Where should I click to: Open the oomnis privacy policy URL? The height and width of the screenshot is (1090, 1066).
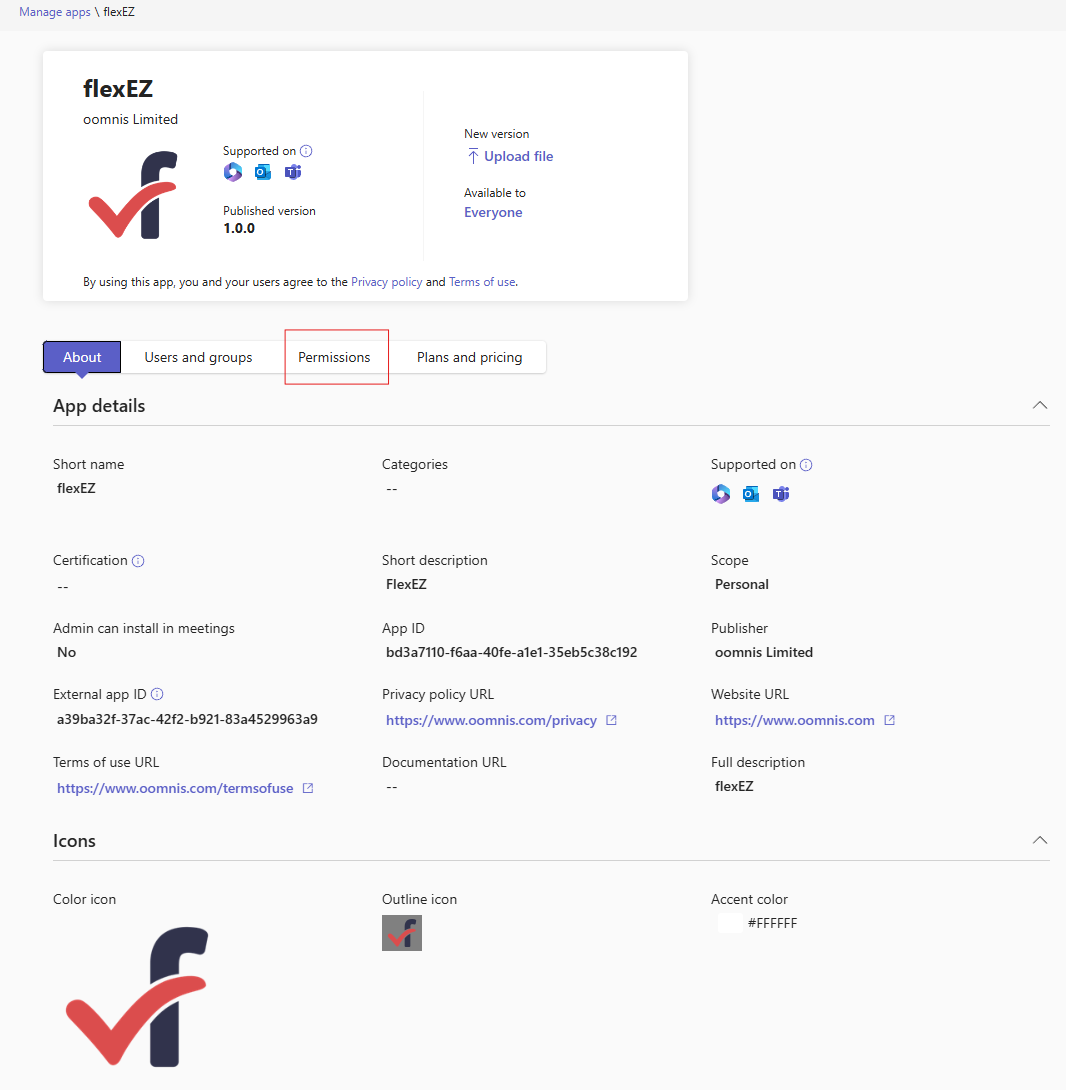tap(491, 720)
